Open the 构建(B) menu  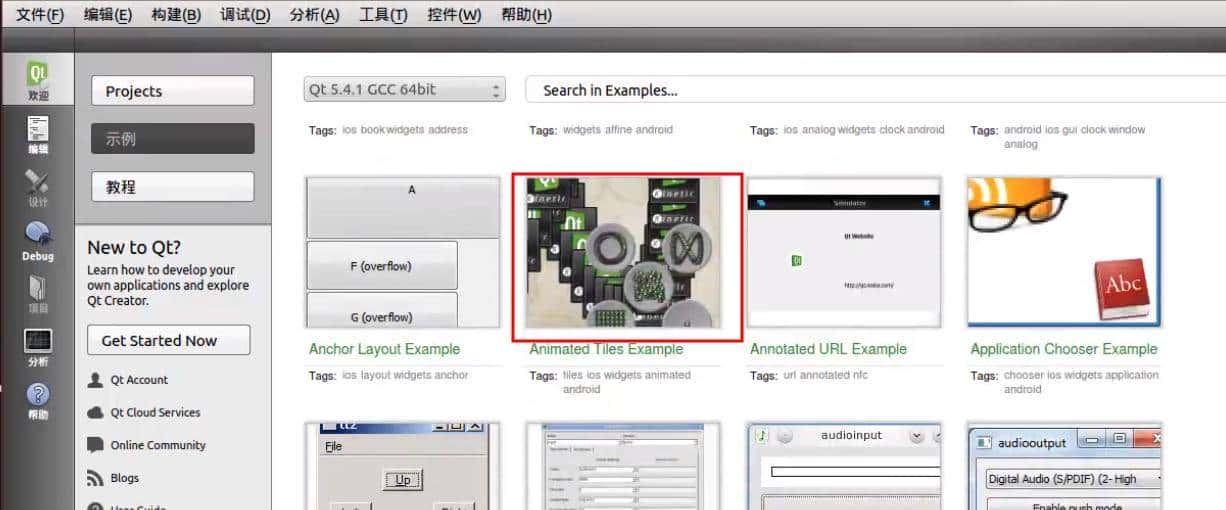176,15
